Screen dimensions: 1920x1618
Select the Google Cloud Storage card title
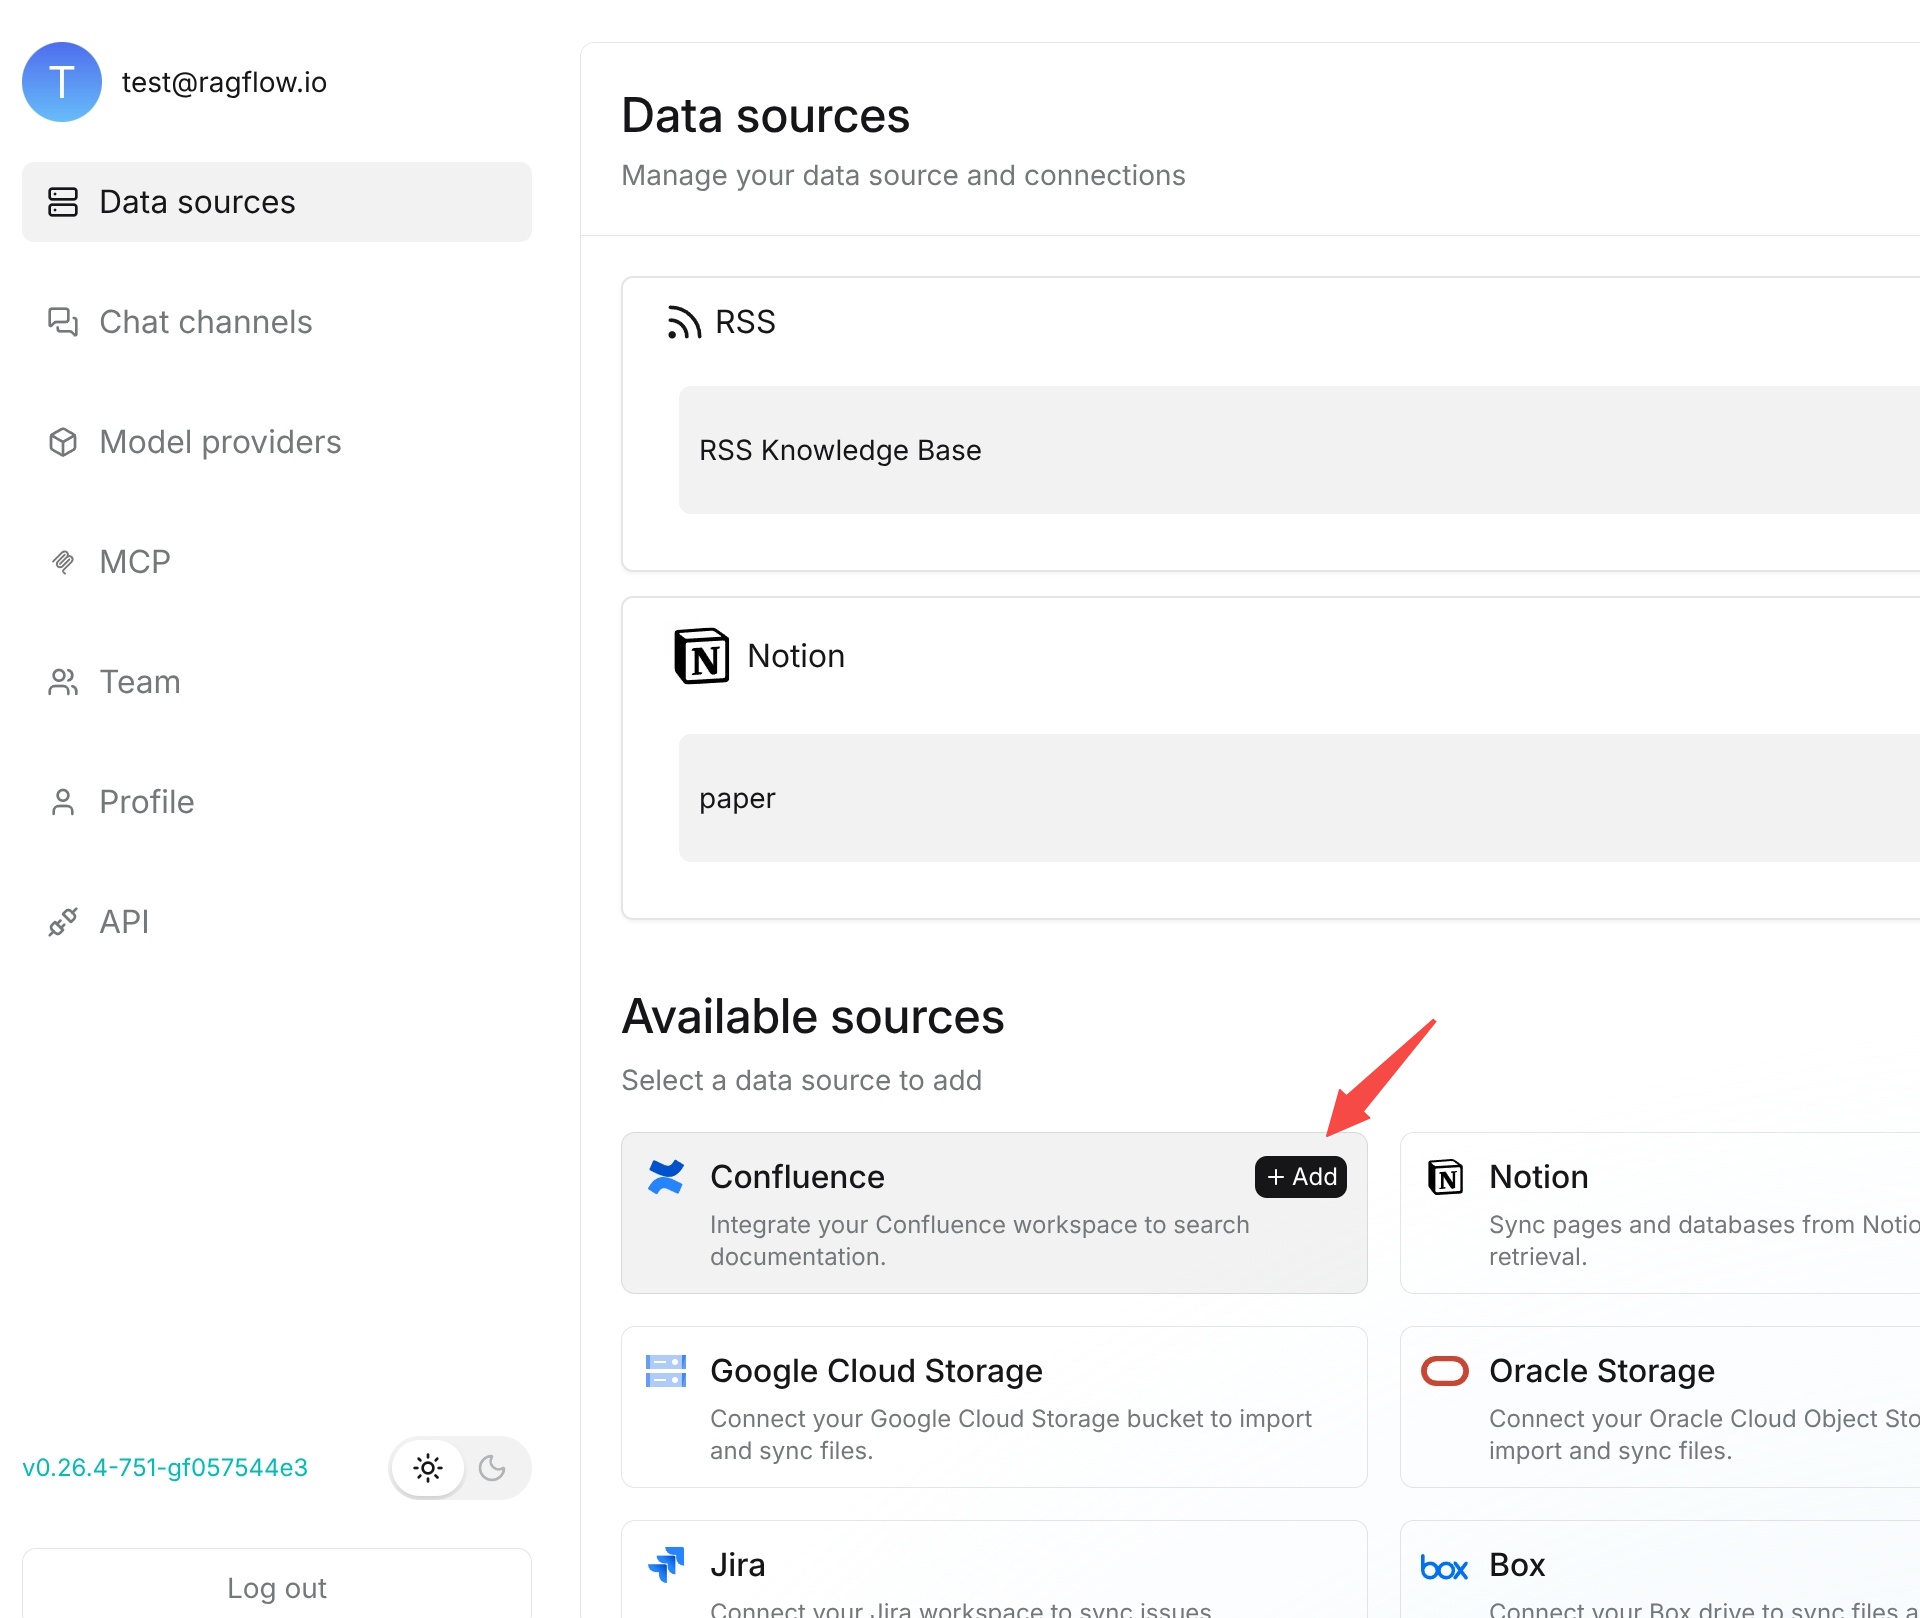pyautogui.click(x=876, y=1371)
